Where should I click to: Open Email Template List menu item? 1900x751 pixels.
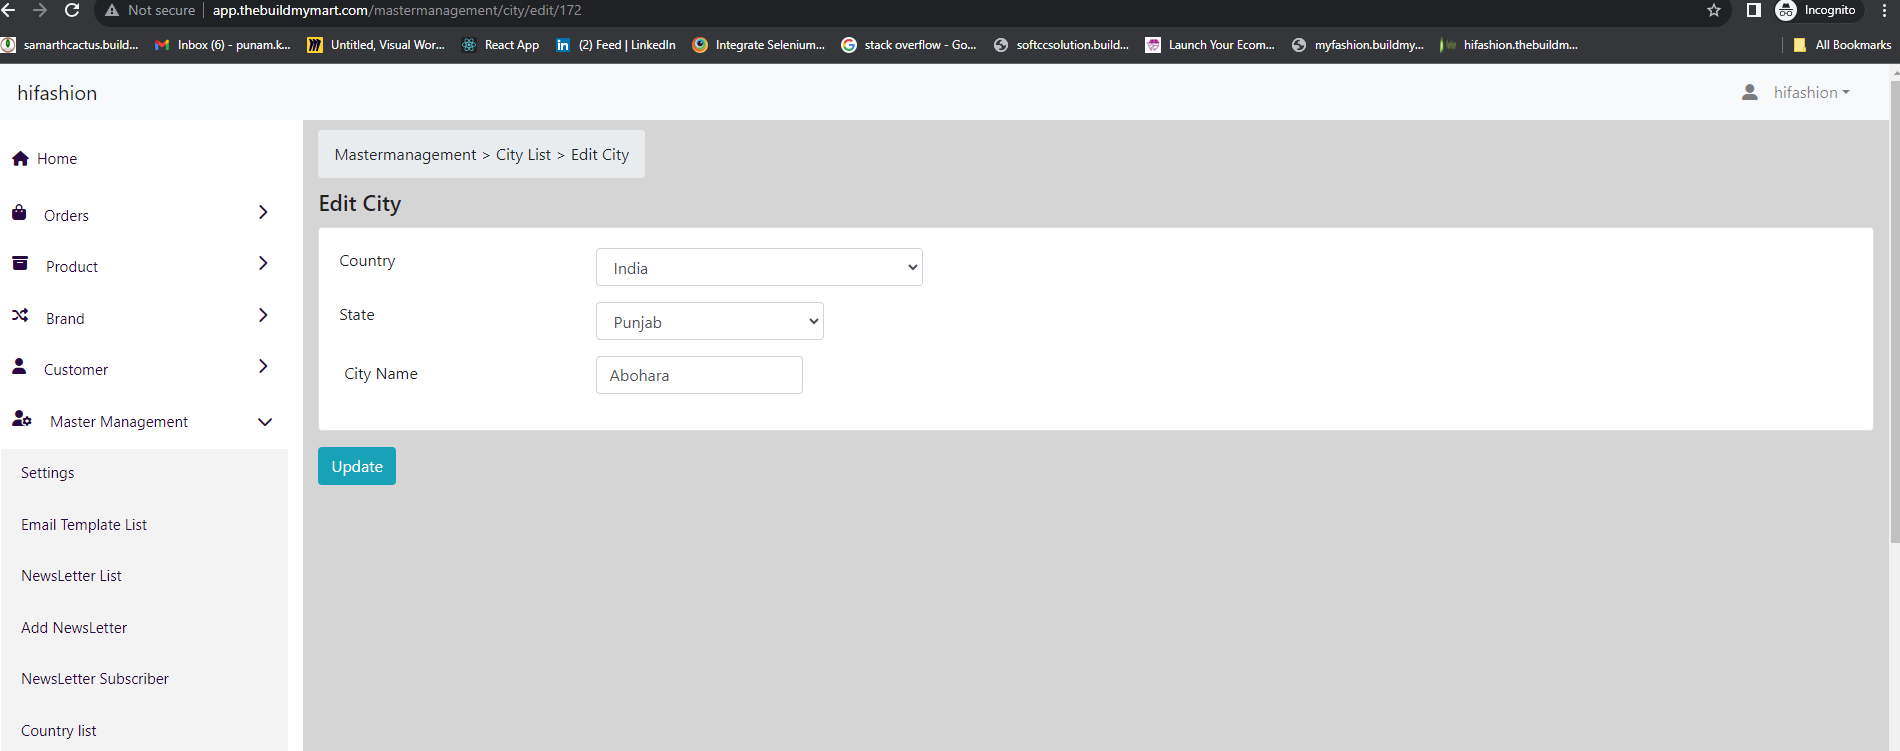pos(84,525)
